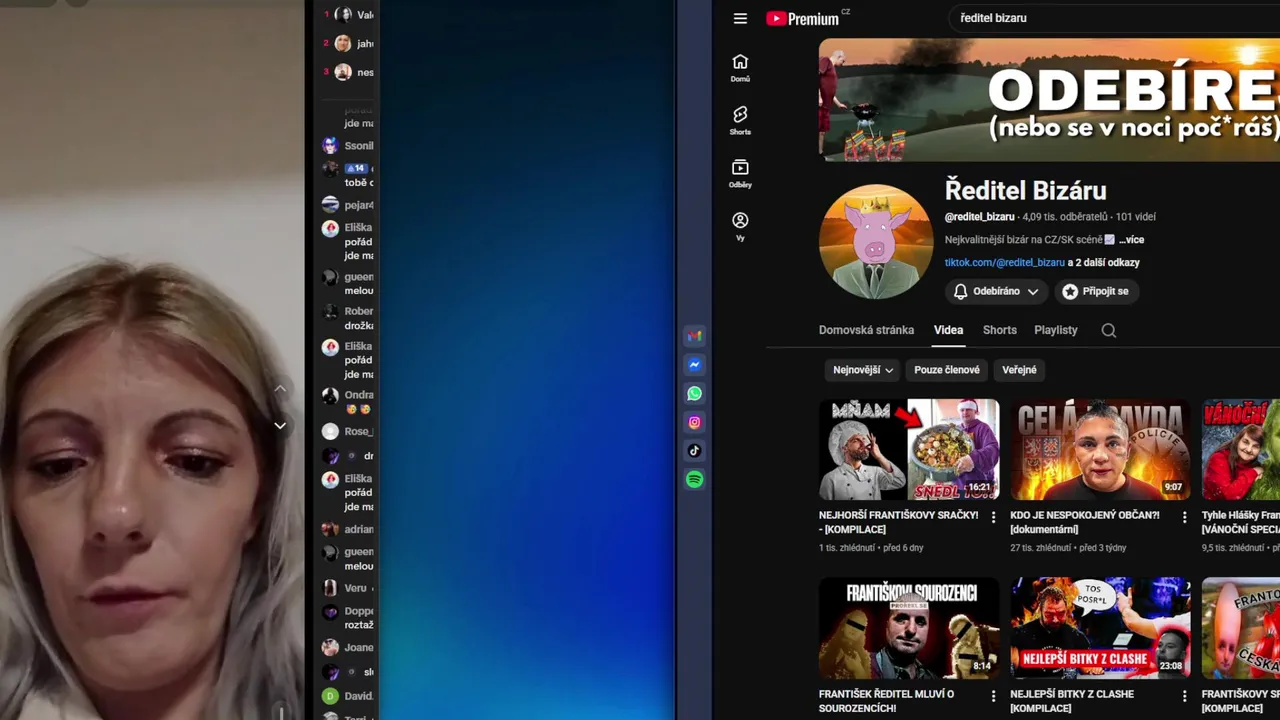
Task: Click the CELÁ PRAVDA 9:07 thumbnail
Action: pos(1100,449)
